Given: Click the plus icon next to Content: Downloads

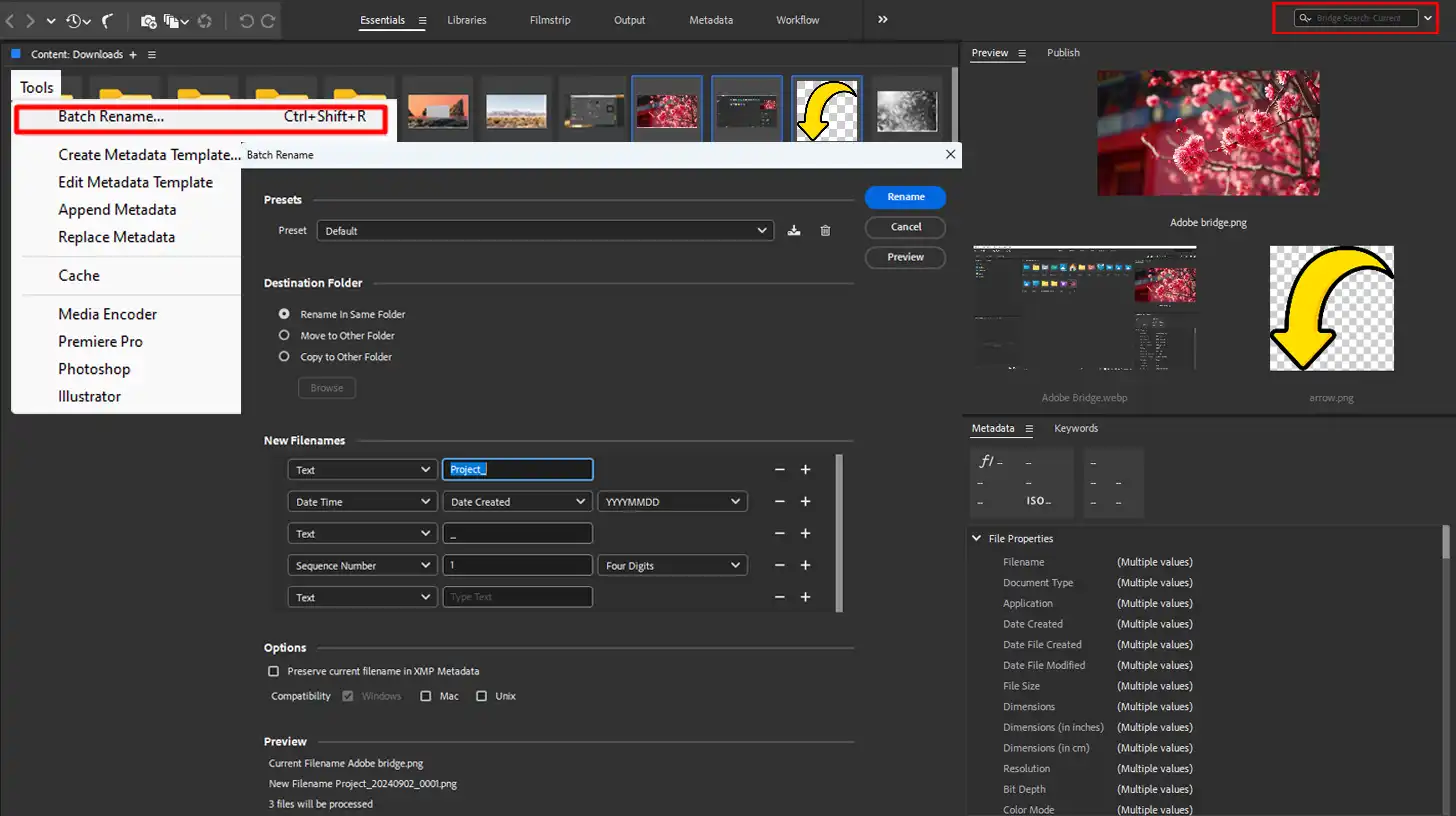Looking at the screenshot, I should click(x=133, y=54).
